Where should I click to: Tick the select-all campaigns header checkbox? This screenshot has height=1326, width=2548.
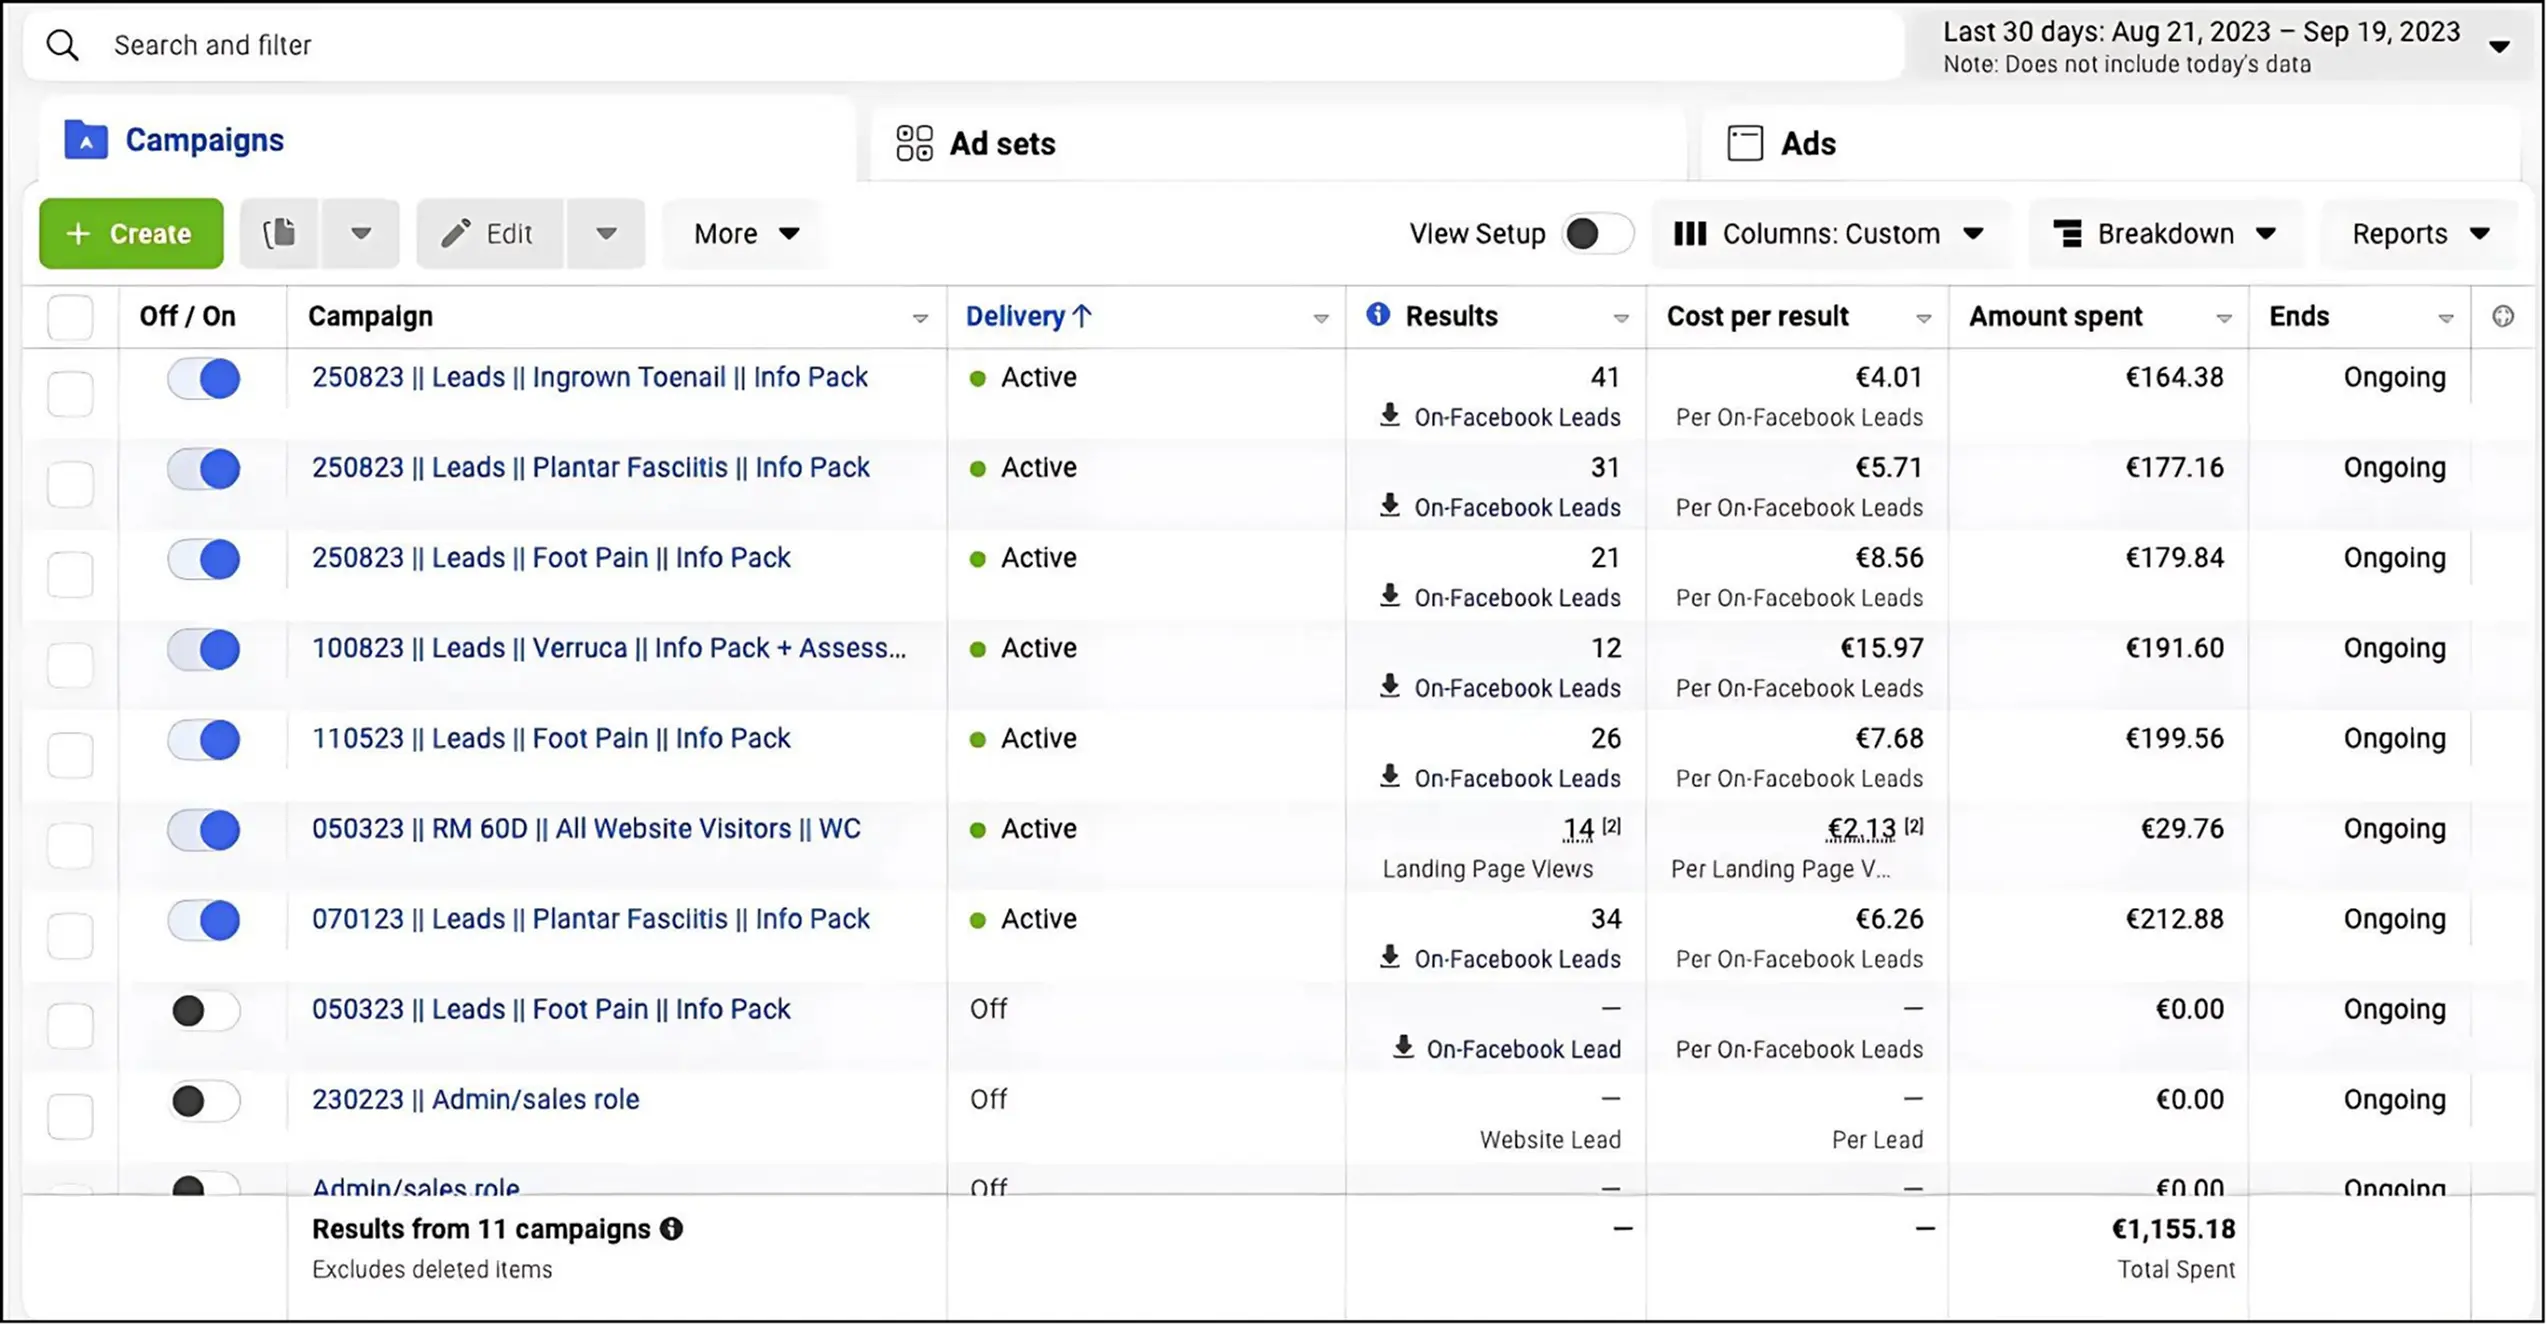coord(70,317)
